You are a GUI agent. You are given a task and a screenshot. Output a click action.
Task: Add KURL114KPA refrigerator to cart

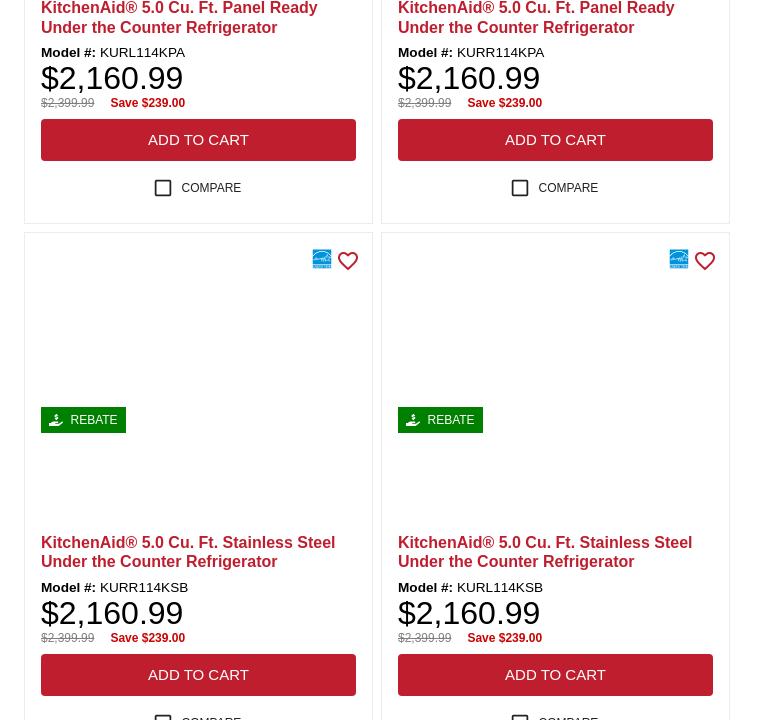[198, 140]
